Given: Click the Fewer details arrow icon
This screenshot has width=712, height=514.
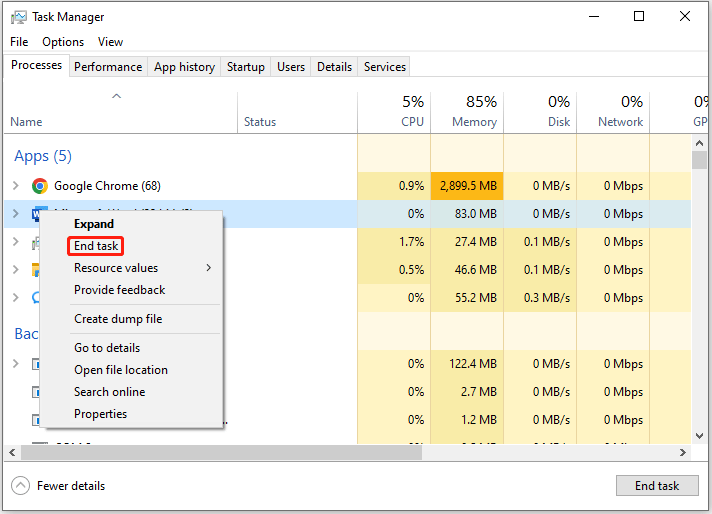Looking at the screenshot, I should point(20,486).
